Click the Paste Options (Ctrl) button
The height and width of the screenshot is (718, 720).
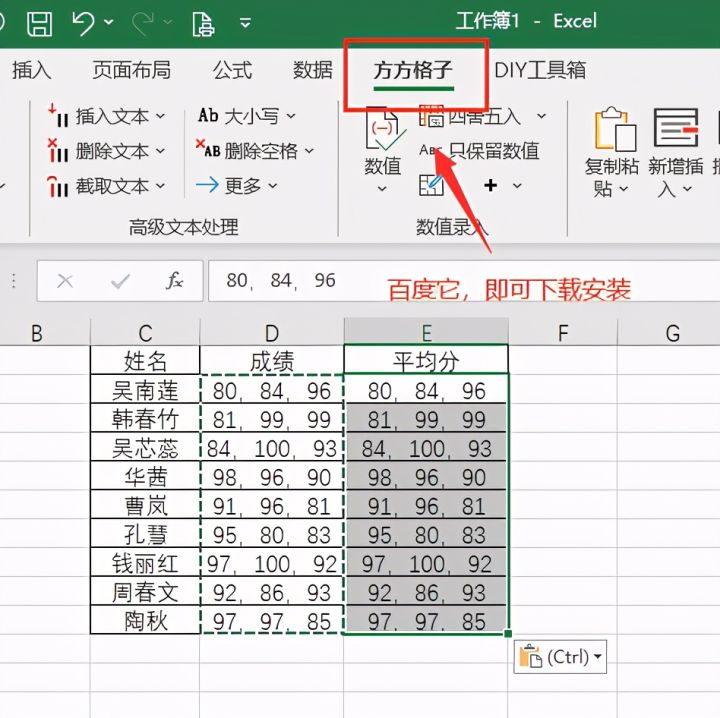(560, 656)
